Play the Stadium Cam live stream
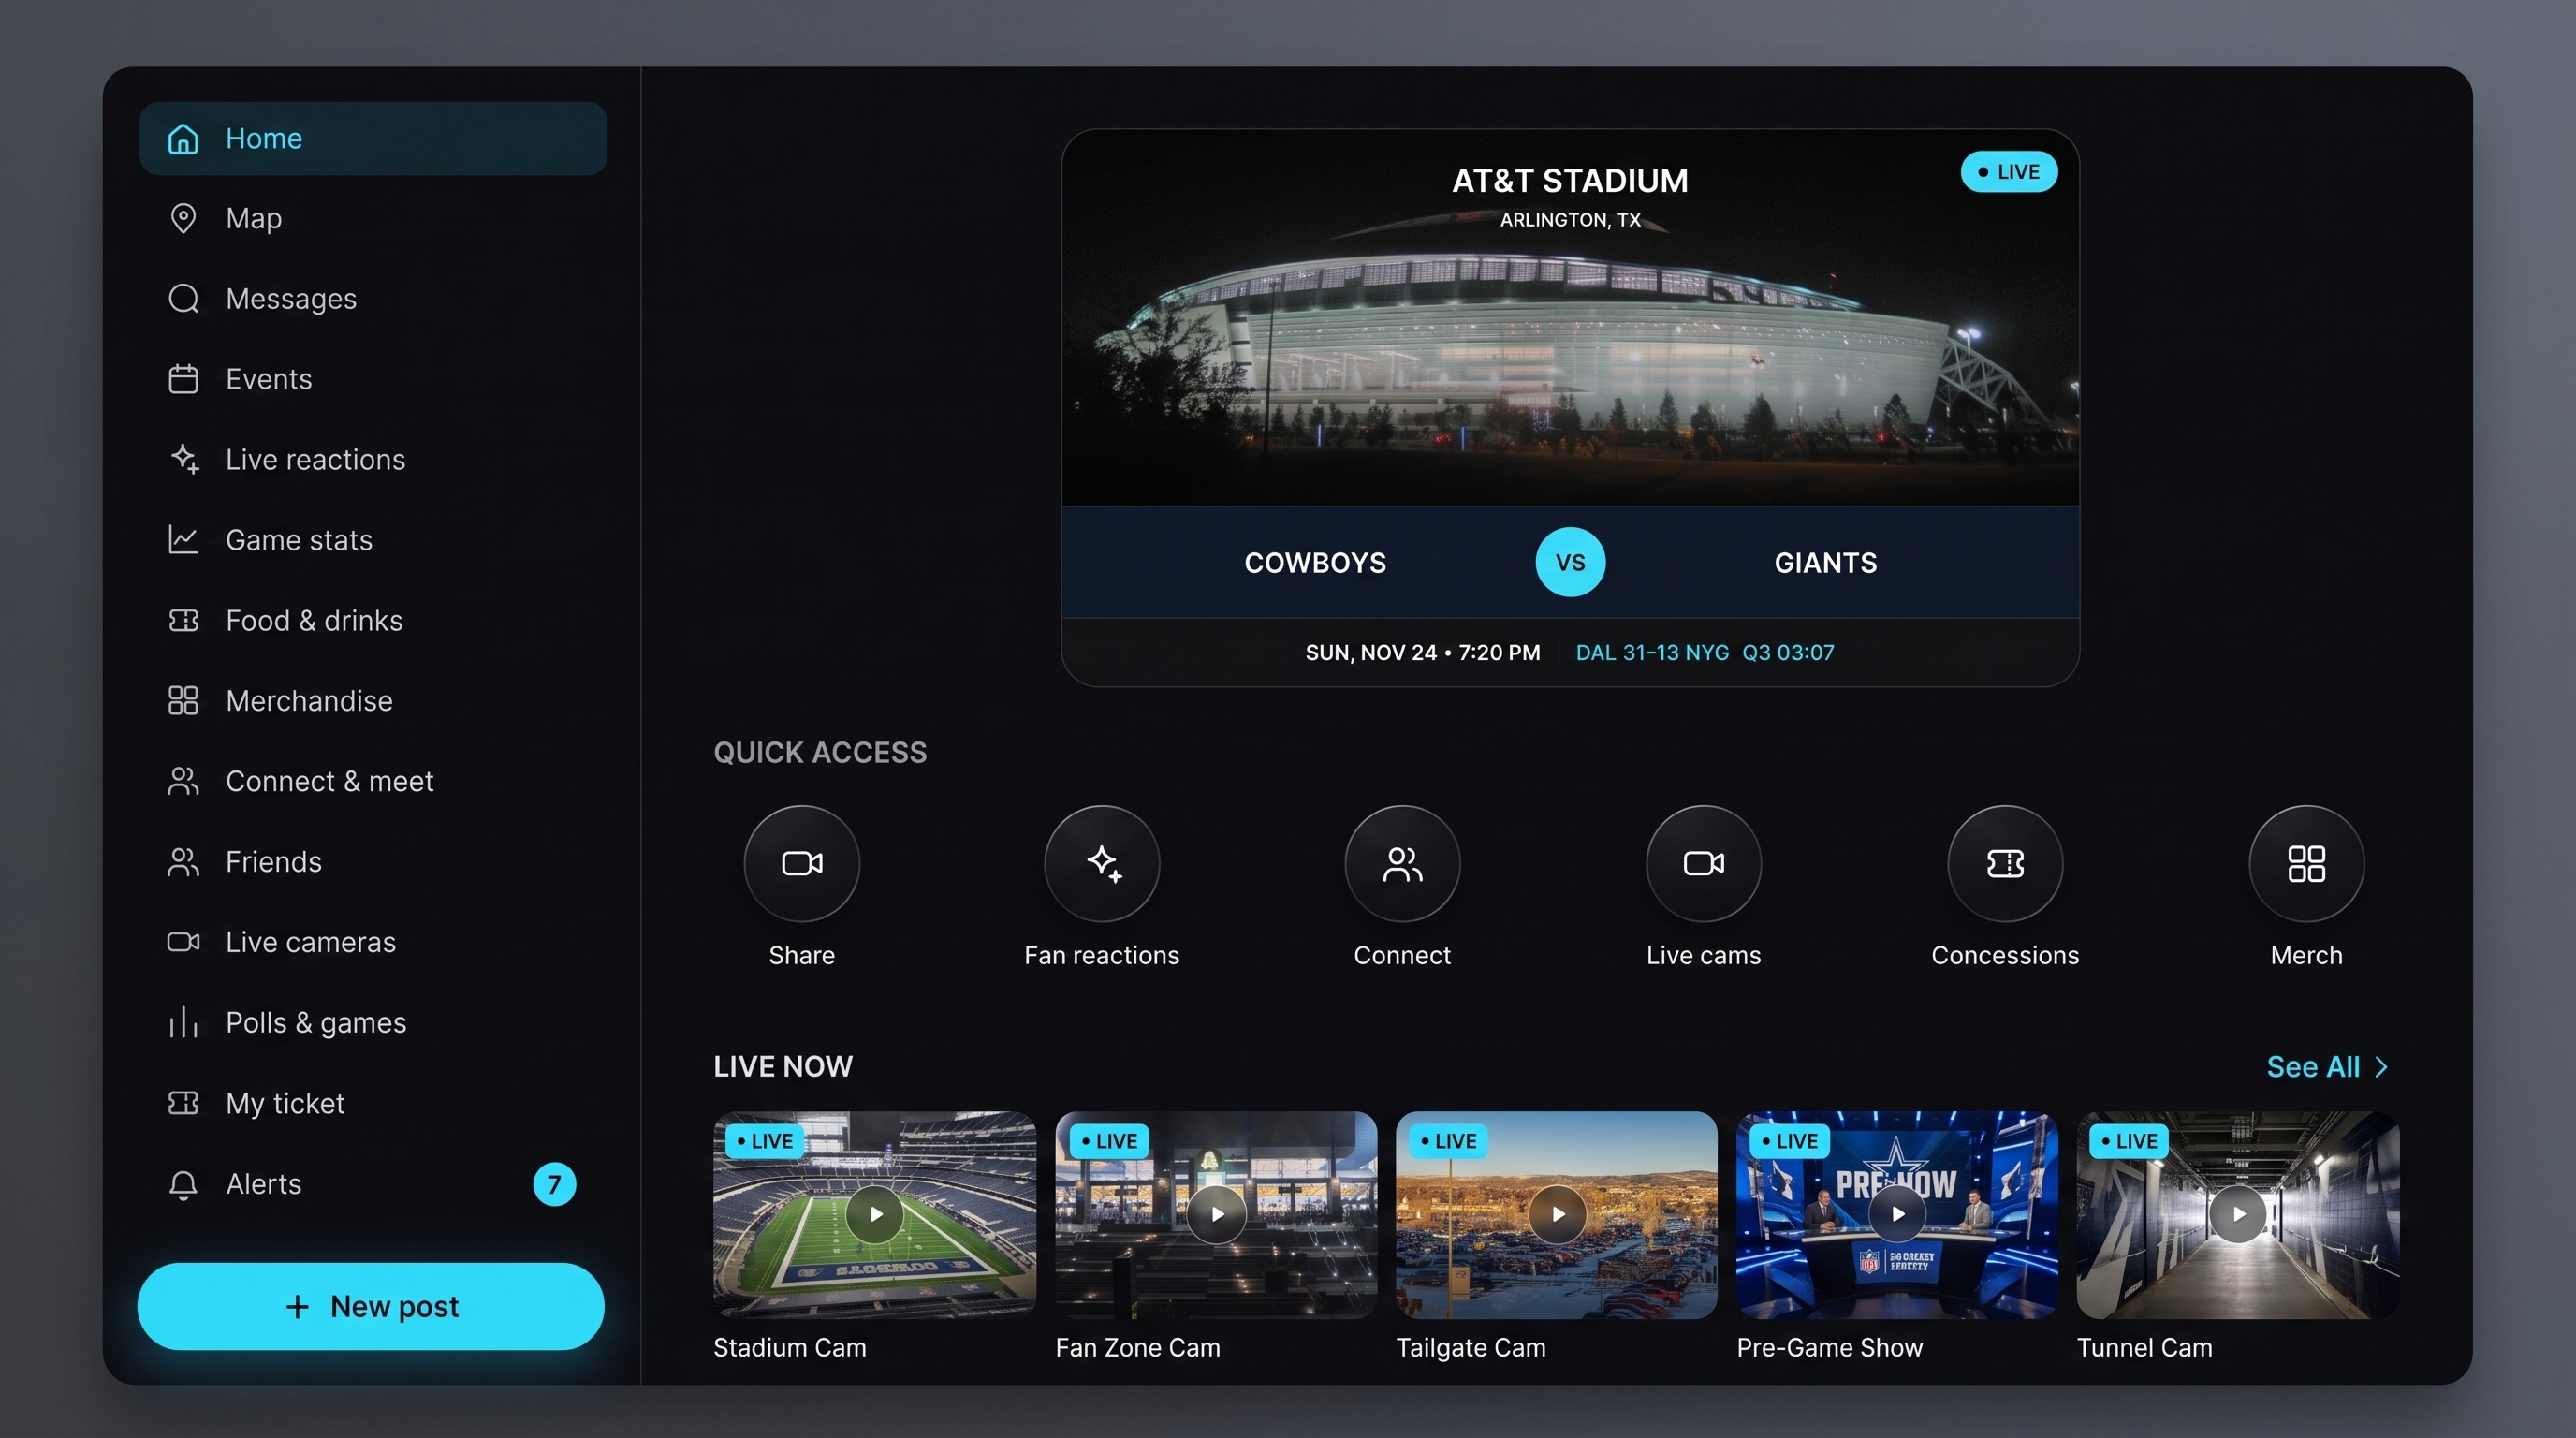 pyautogui.click(x=875, y=1214)
